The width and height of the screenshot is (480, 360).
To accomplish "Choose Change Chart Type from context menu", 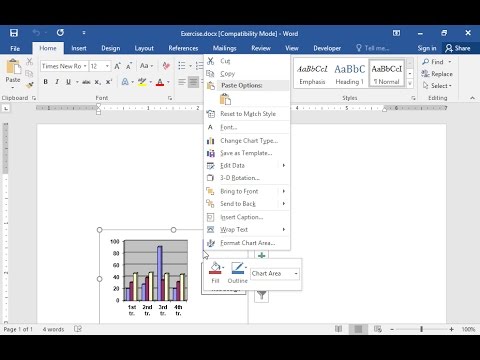I will point(247,141).
